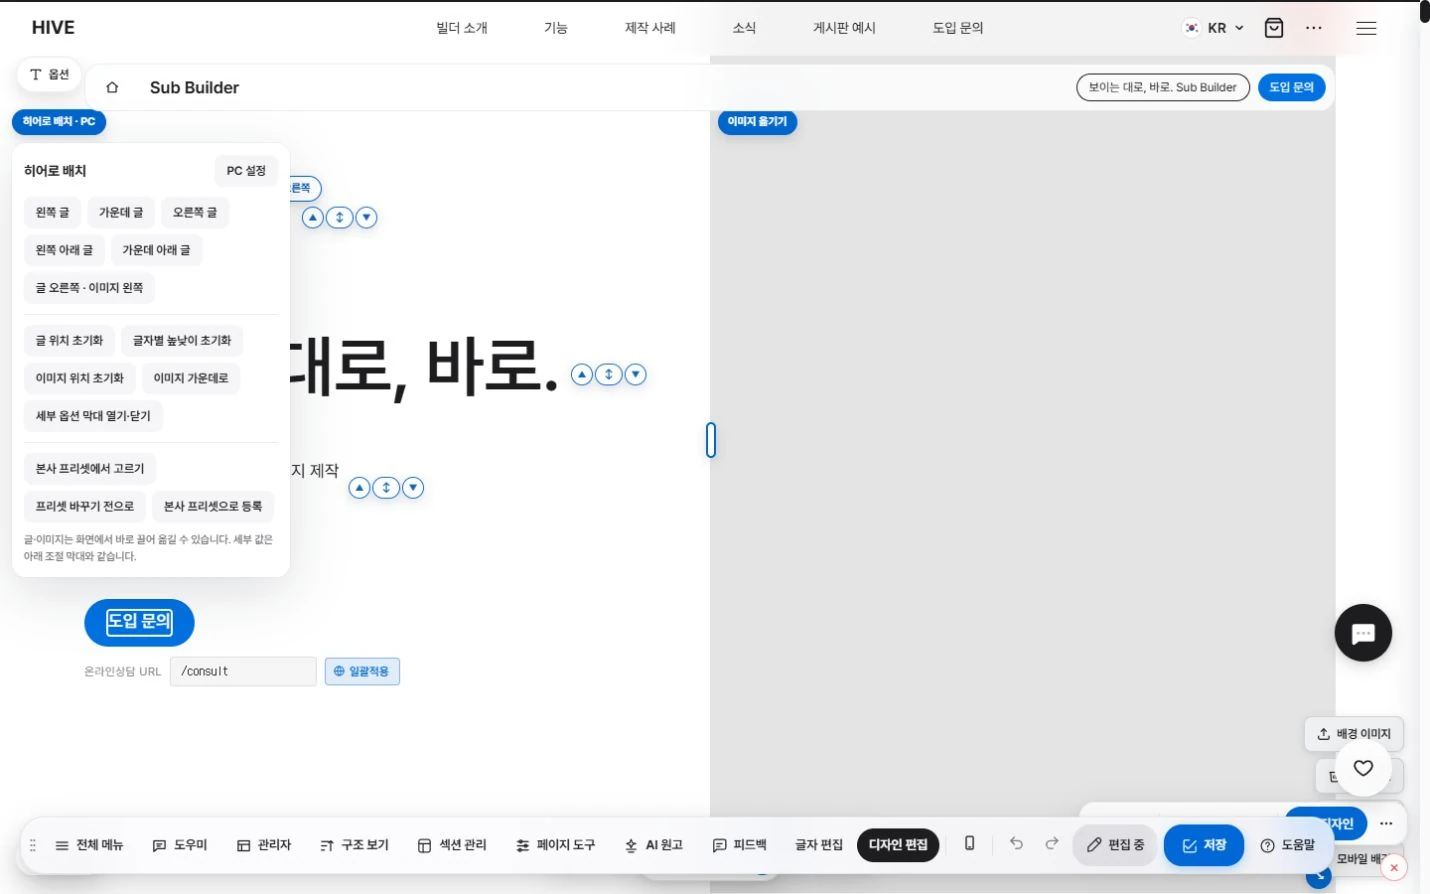Move the headline 대로, 바로. down with its arrow

click(635, 374)
